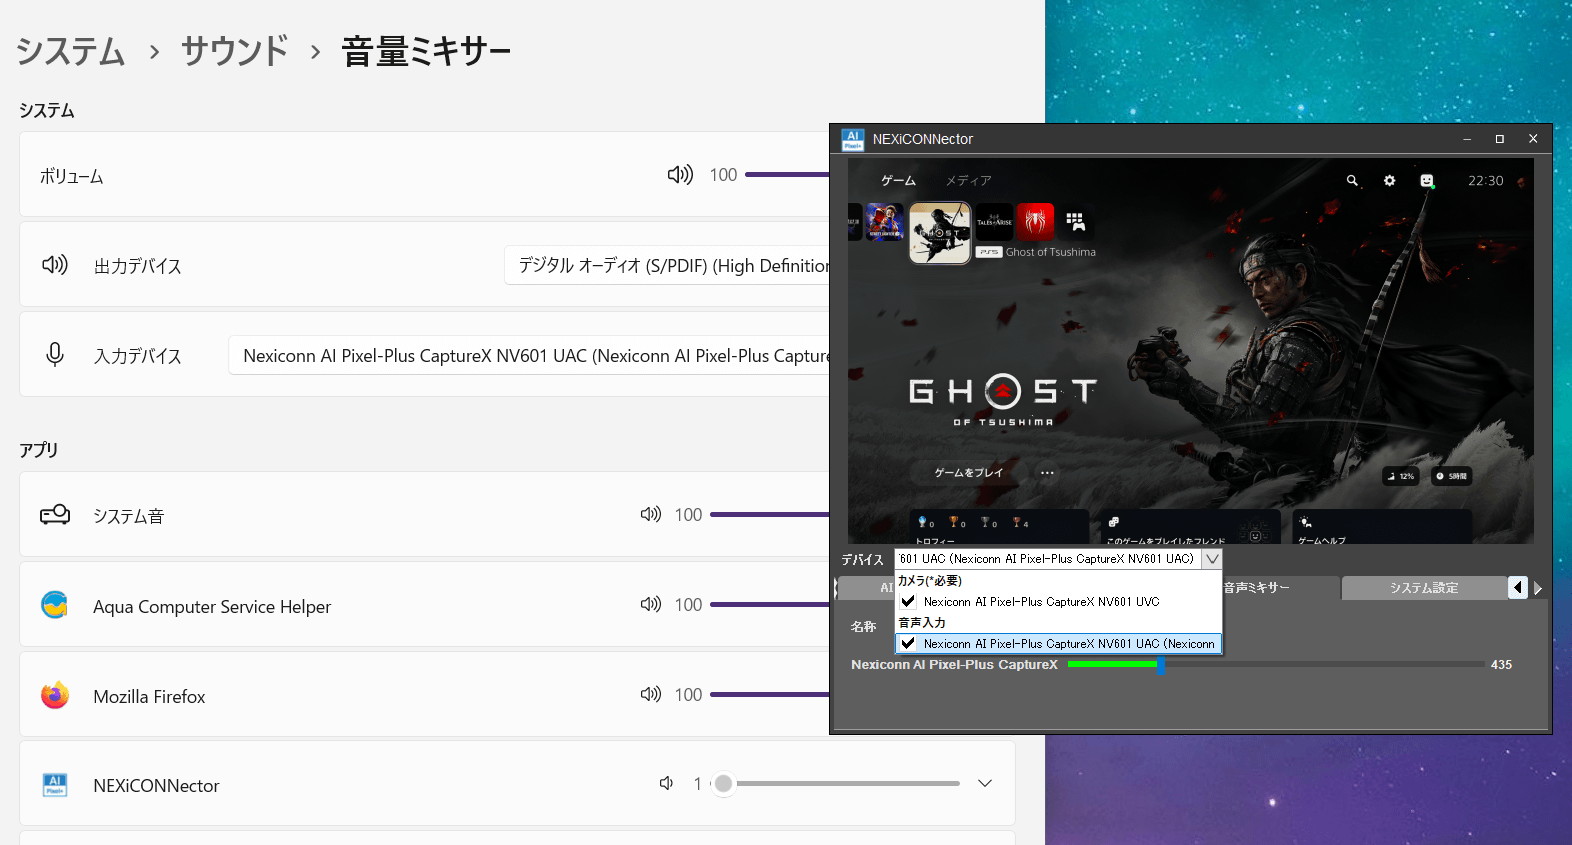This screenshot has width=1572, height=845.
Task: Open the PS5 settings gear icon
Action: [x=1389, y=181]
